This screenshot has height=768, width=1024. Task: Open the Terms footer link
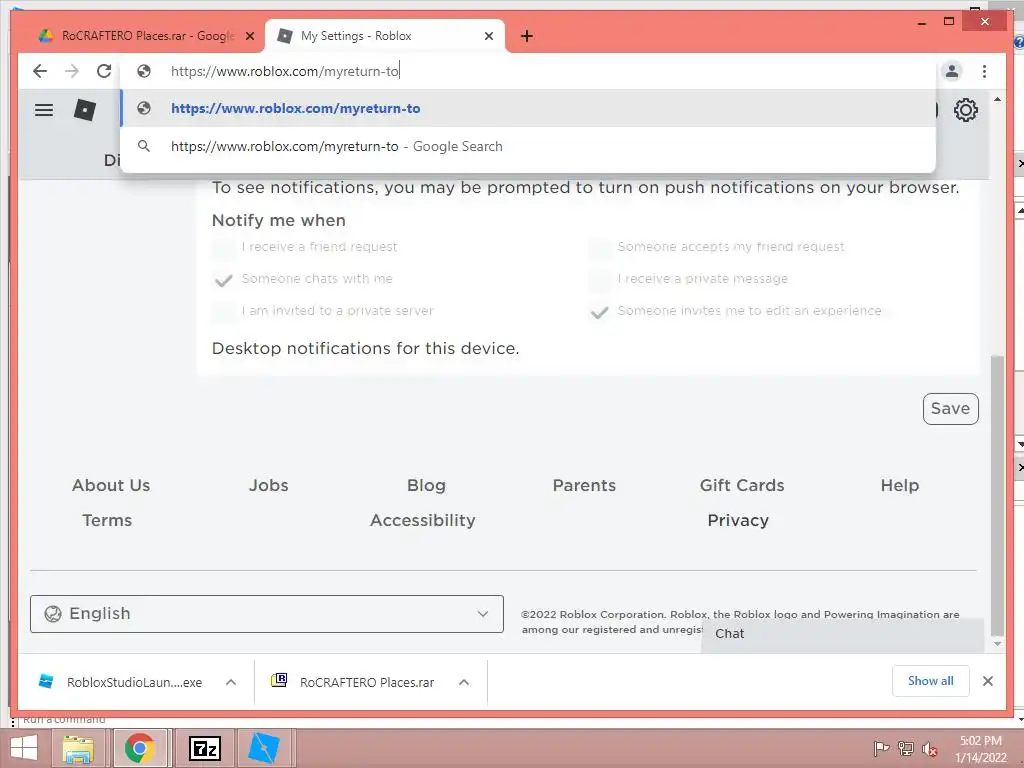click(x=107, y=520)
